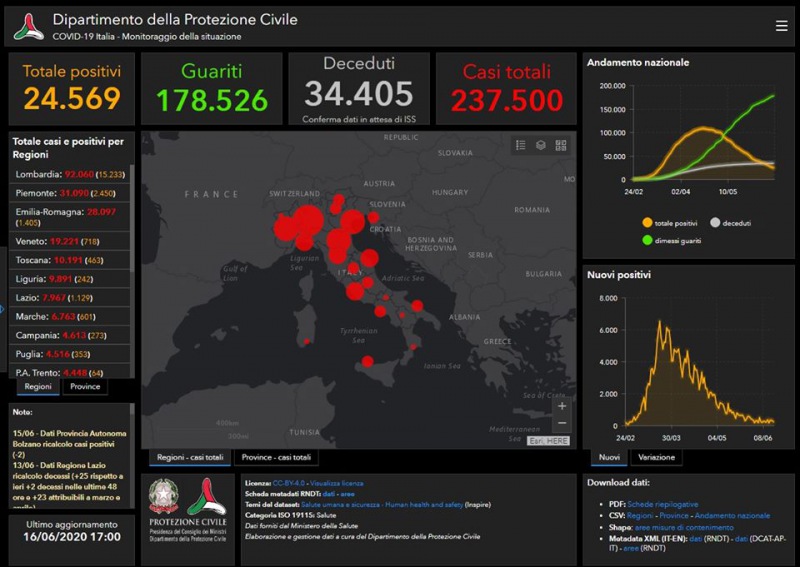
Task: Toggle the deceduti legend series
Action: tap(735, 223)
